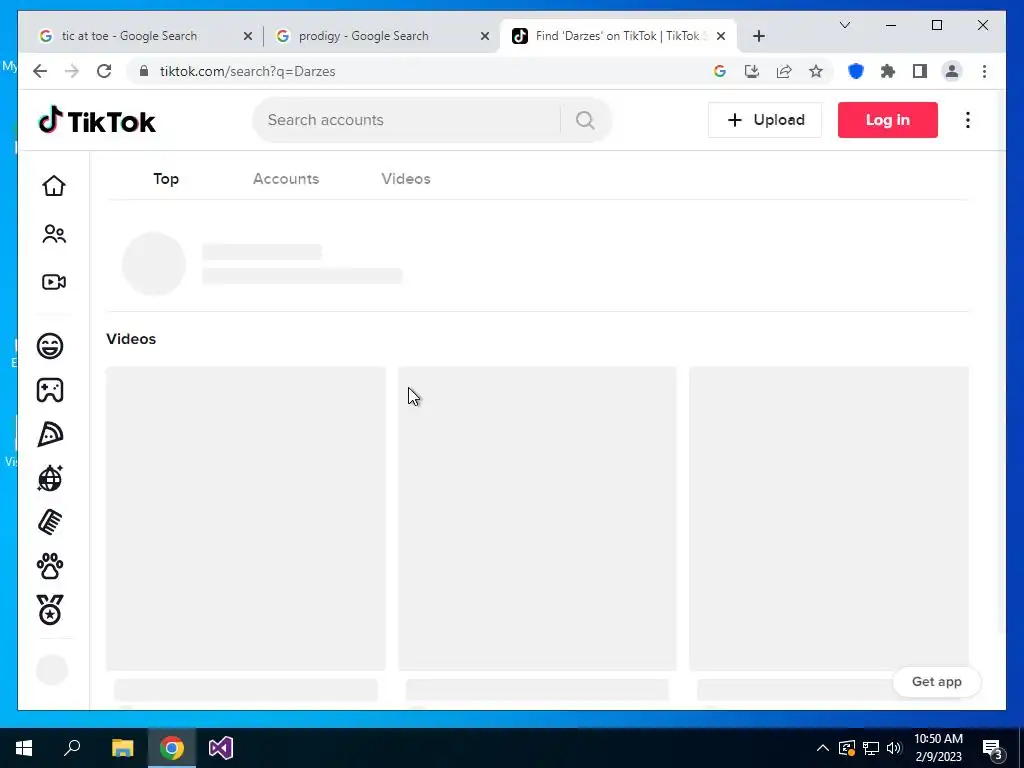The height and width of the screenshot is (768, 1024).
Task: Click the volume speaker tray icon
Action: coord(894,748)
